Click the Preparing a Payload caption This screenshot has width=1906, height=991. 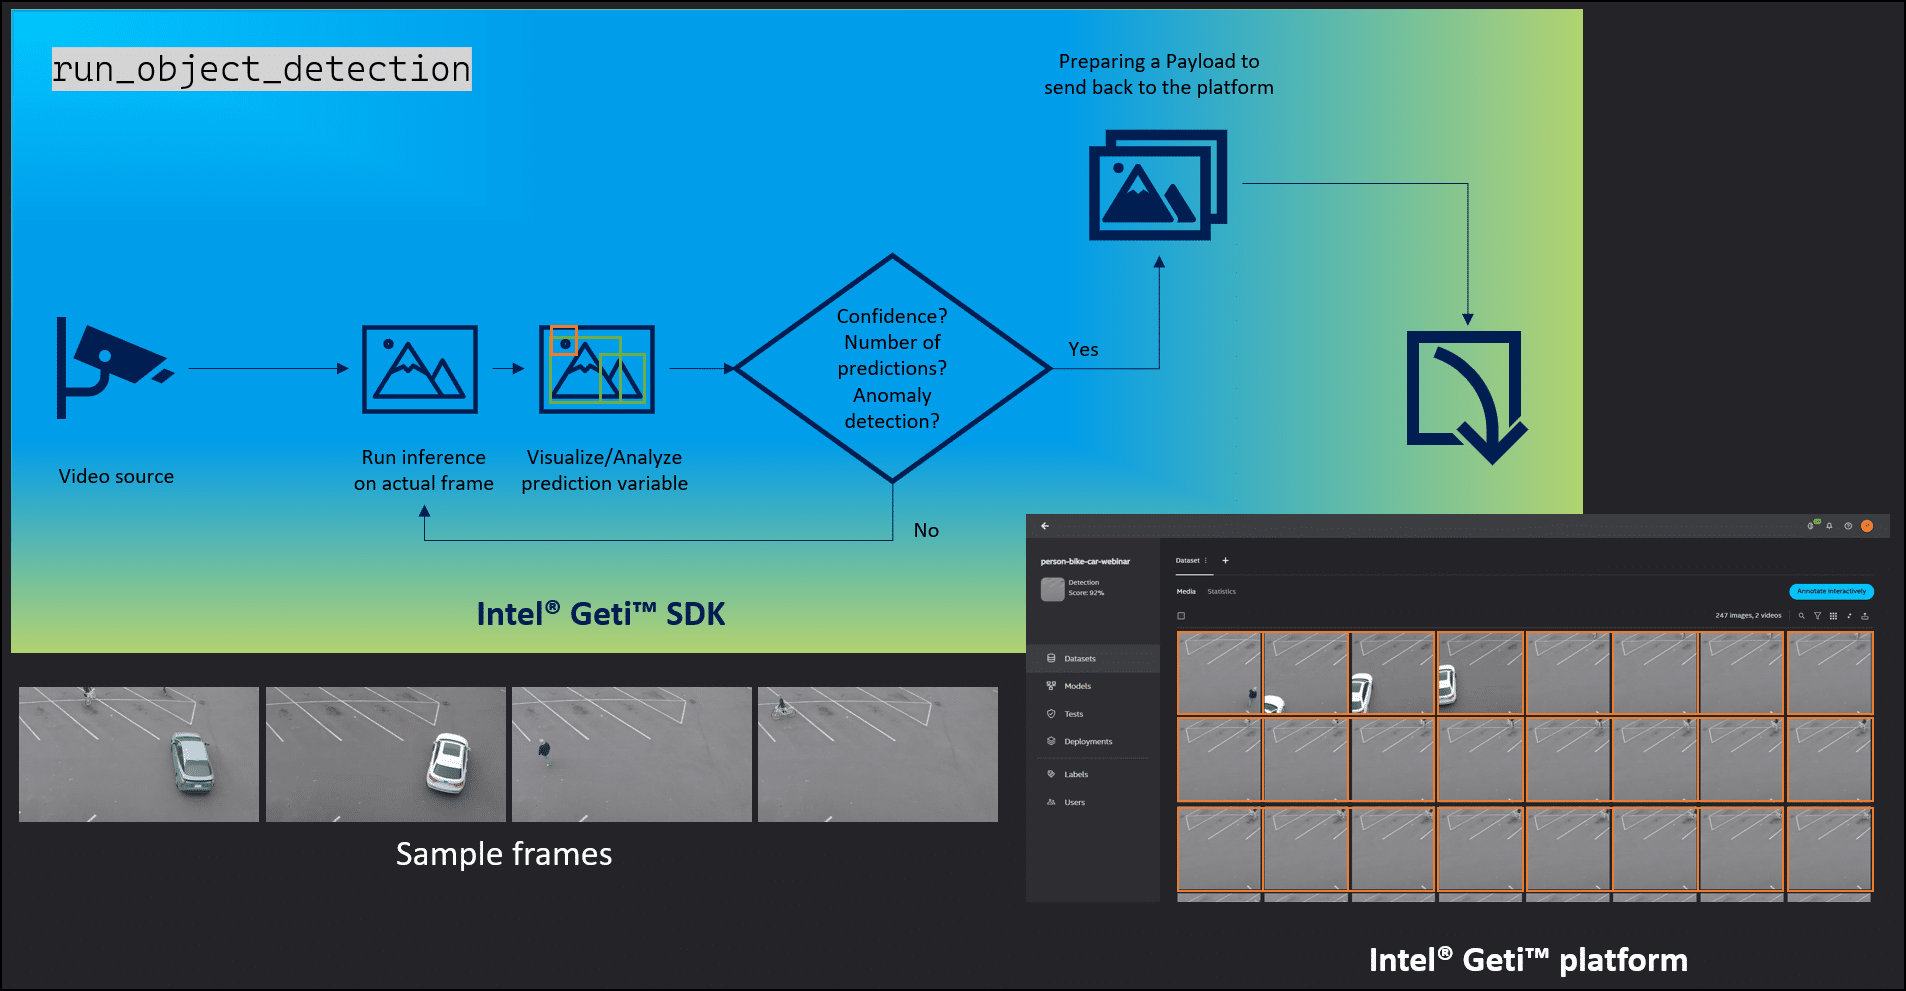click(x=1159, y=74)
